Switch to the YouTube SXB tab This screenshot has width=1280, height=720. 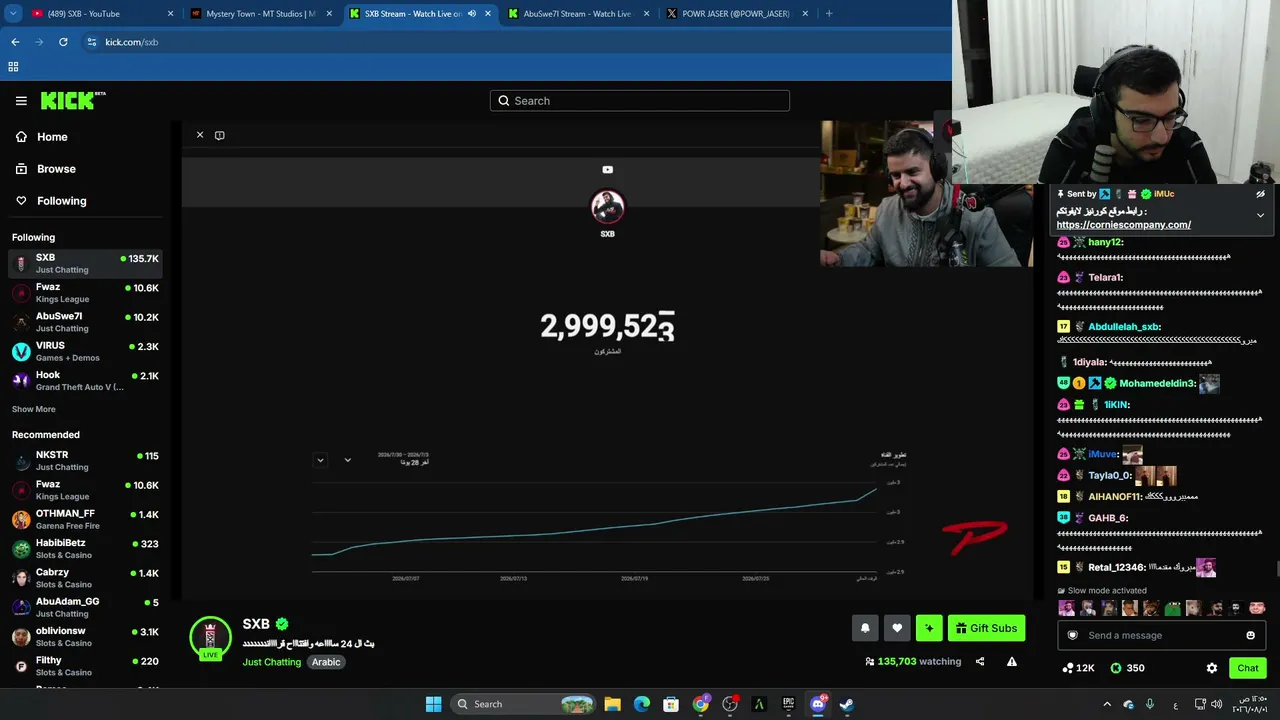[x=103, y=14]
